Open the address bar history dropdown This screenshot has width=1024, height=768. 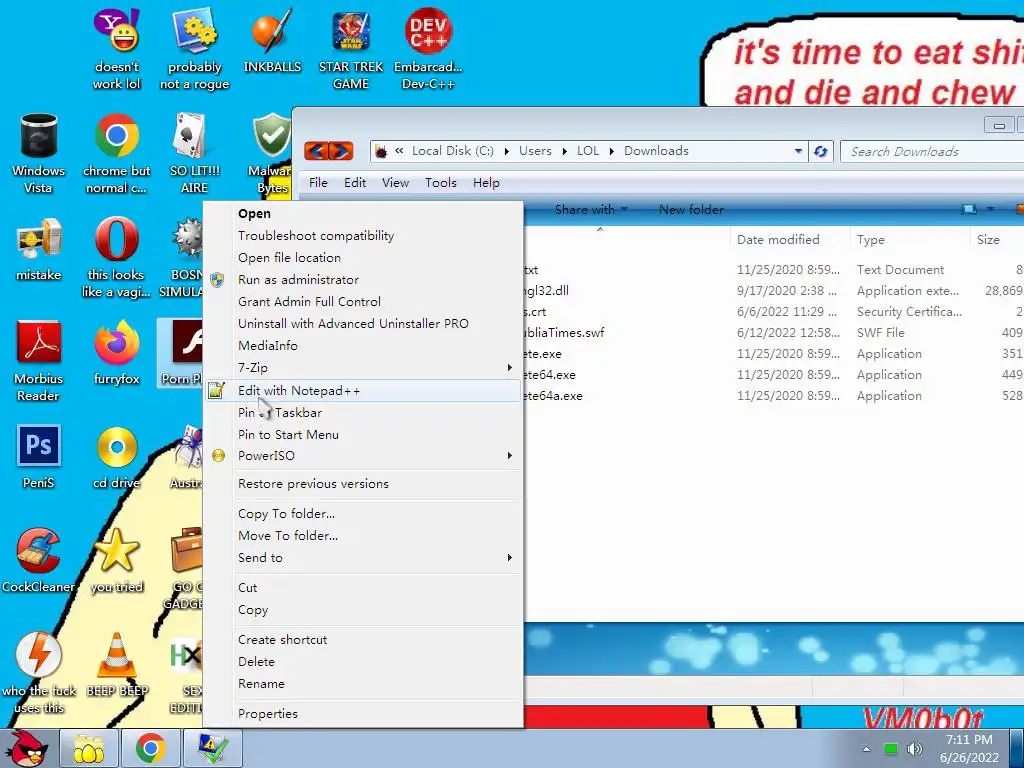pos(798,152)
